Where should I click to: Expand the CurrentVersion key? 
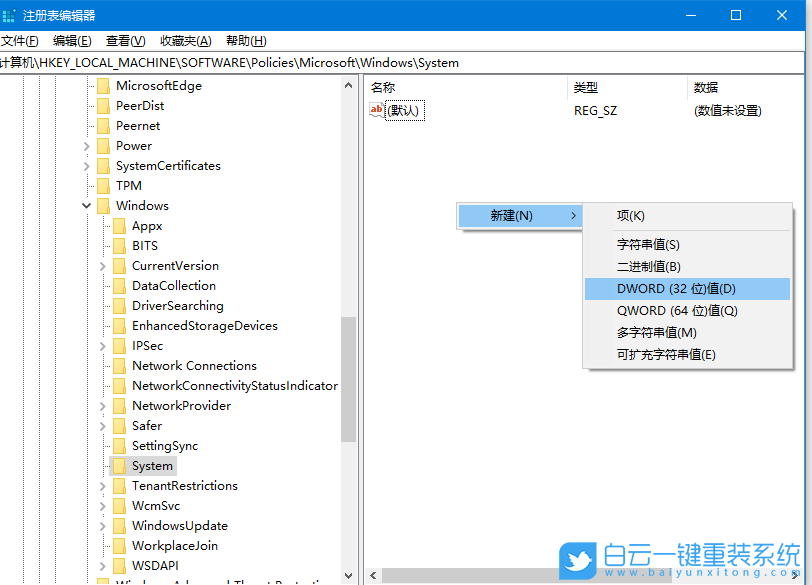103,265
